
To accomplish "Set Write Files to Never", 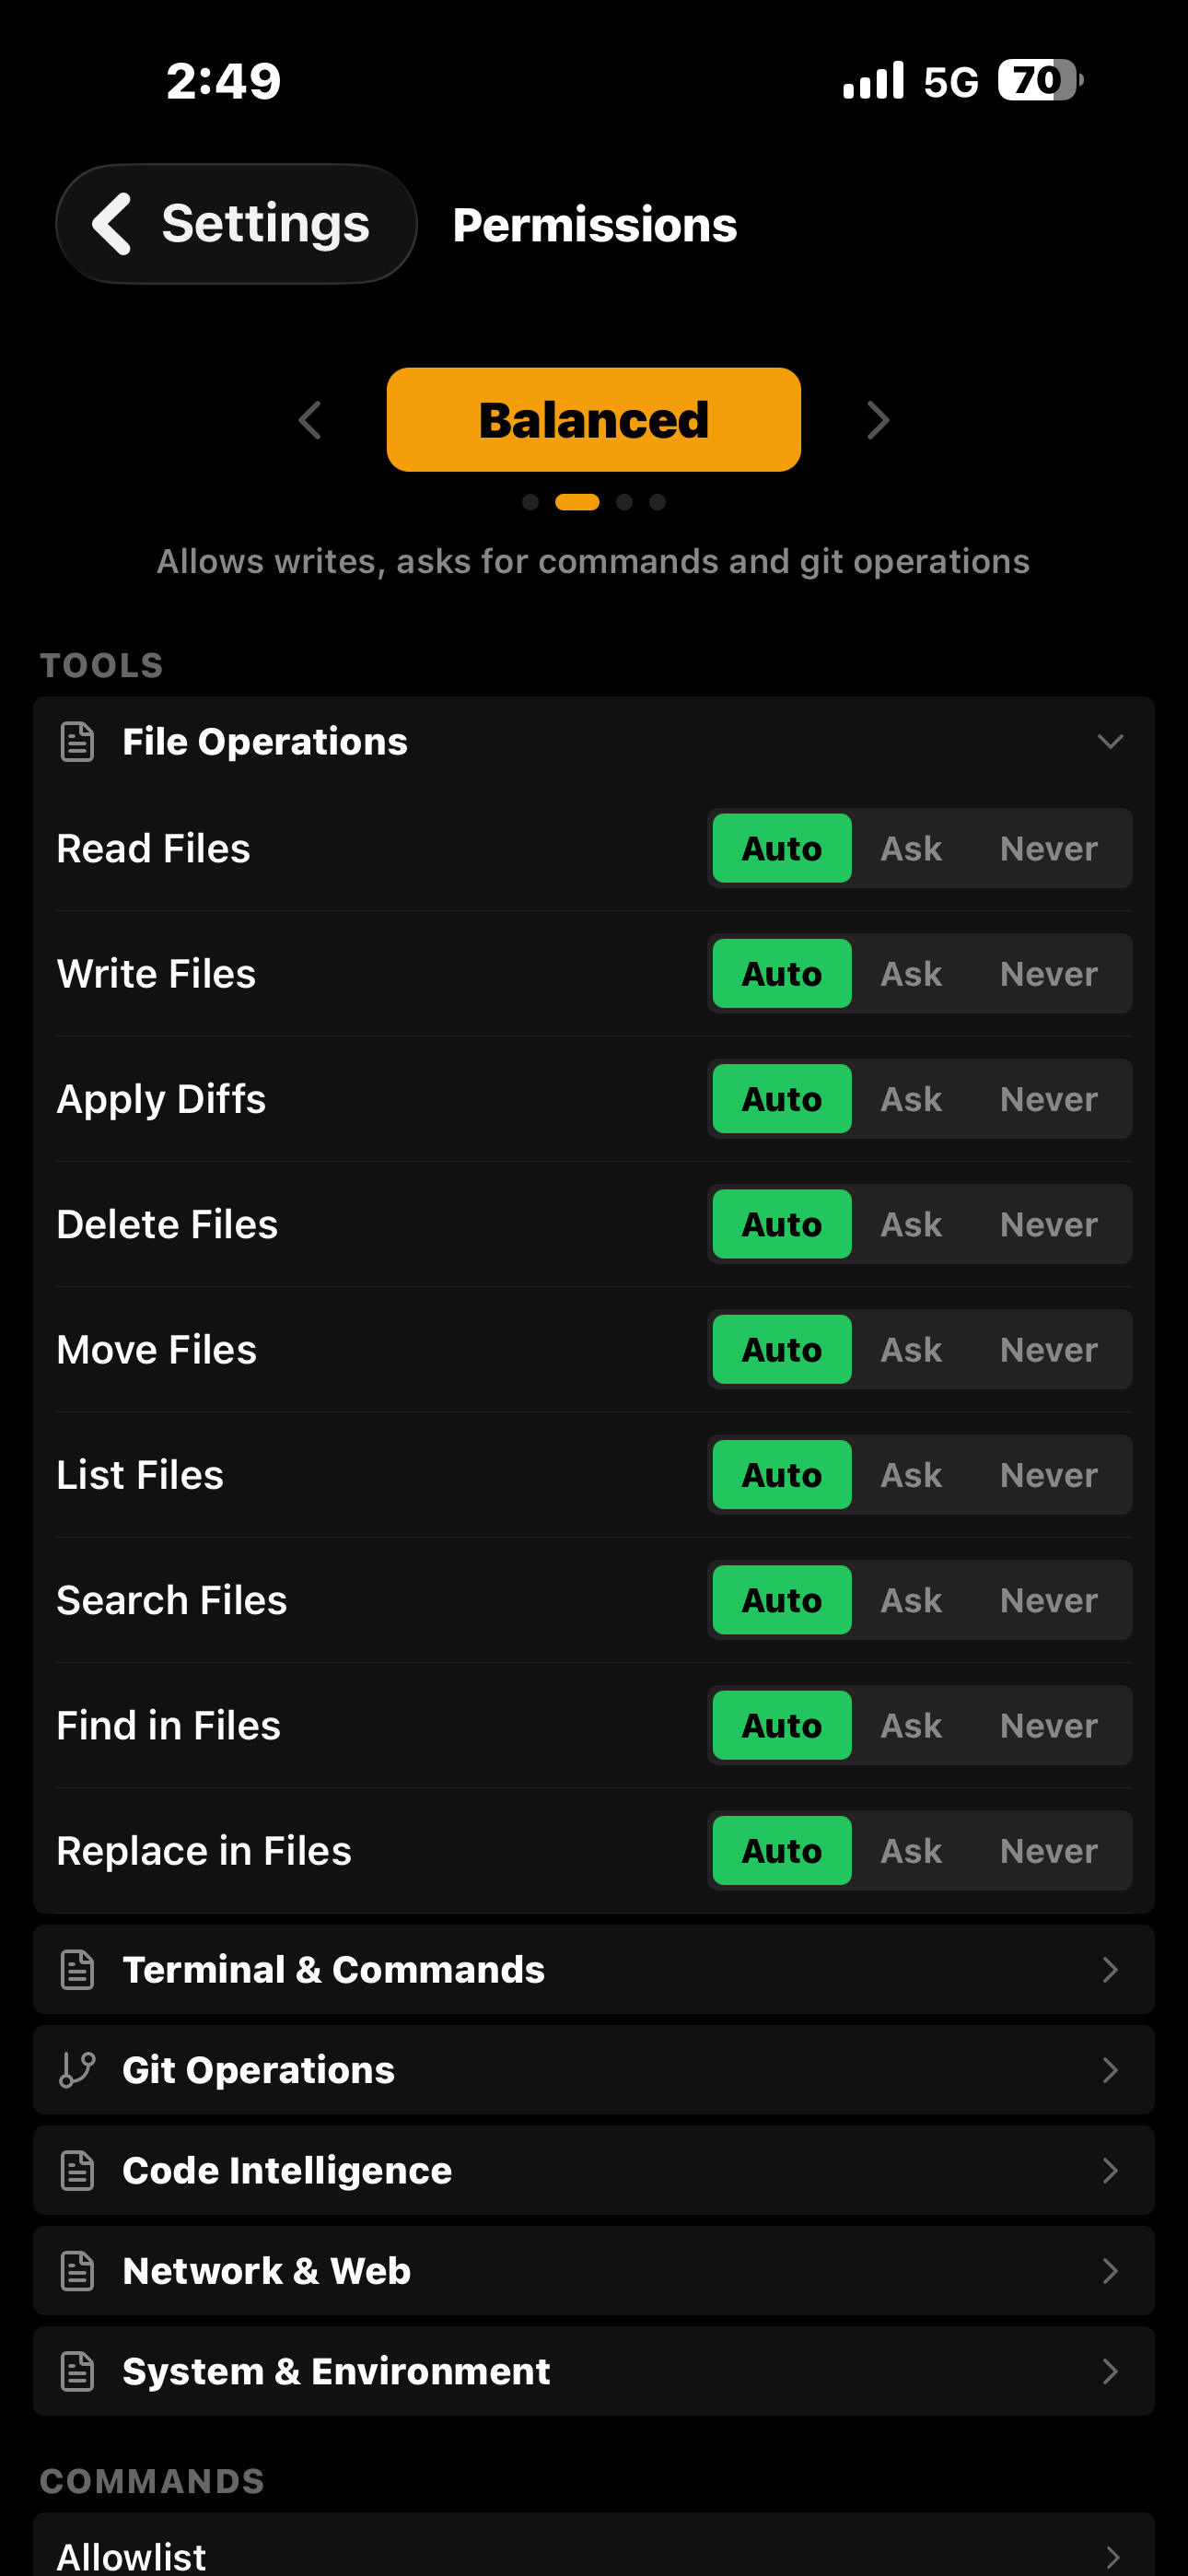I will click(1049, 973).
